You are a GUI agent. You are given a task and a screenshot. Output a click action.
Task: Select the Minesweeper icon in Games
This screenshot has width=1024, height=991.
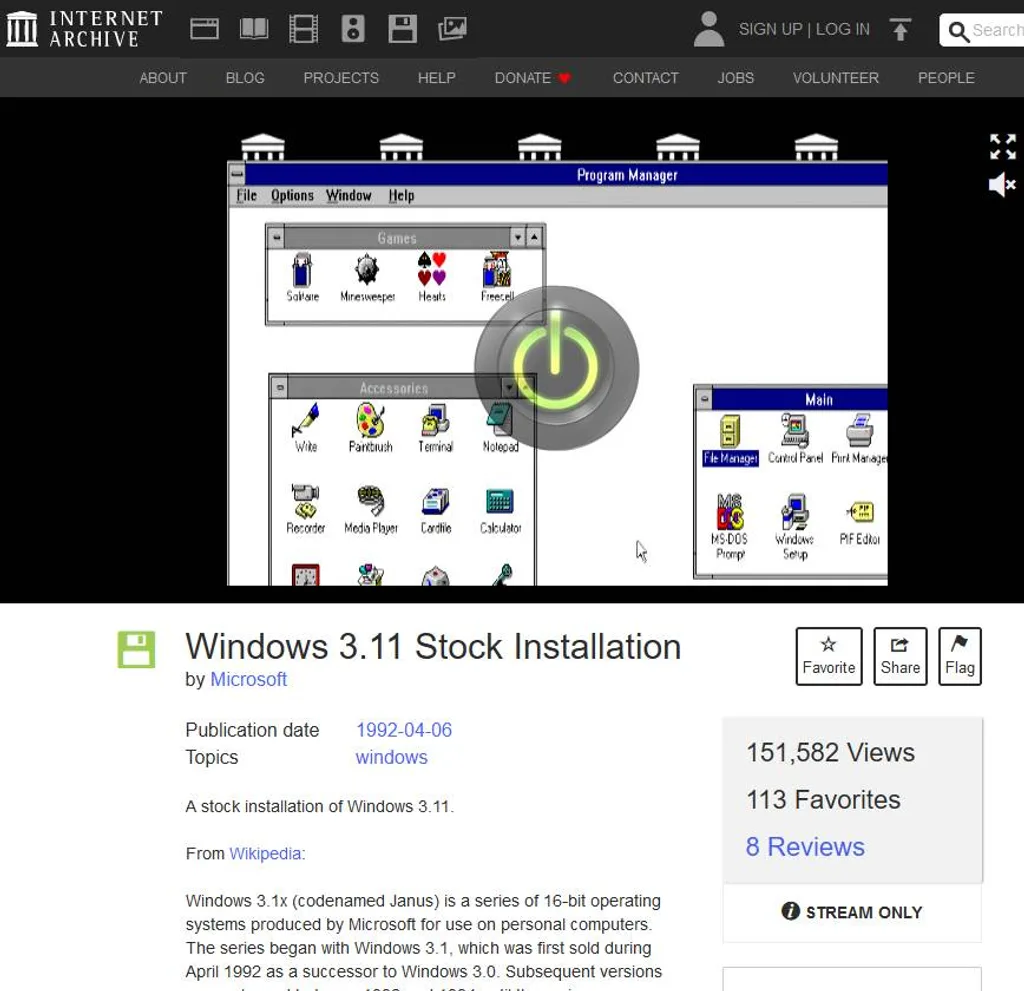click(368, 278)
